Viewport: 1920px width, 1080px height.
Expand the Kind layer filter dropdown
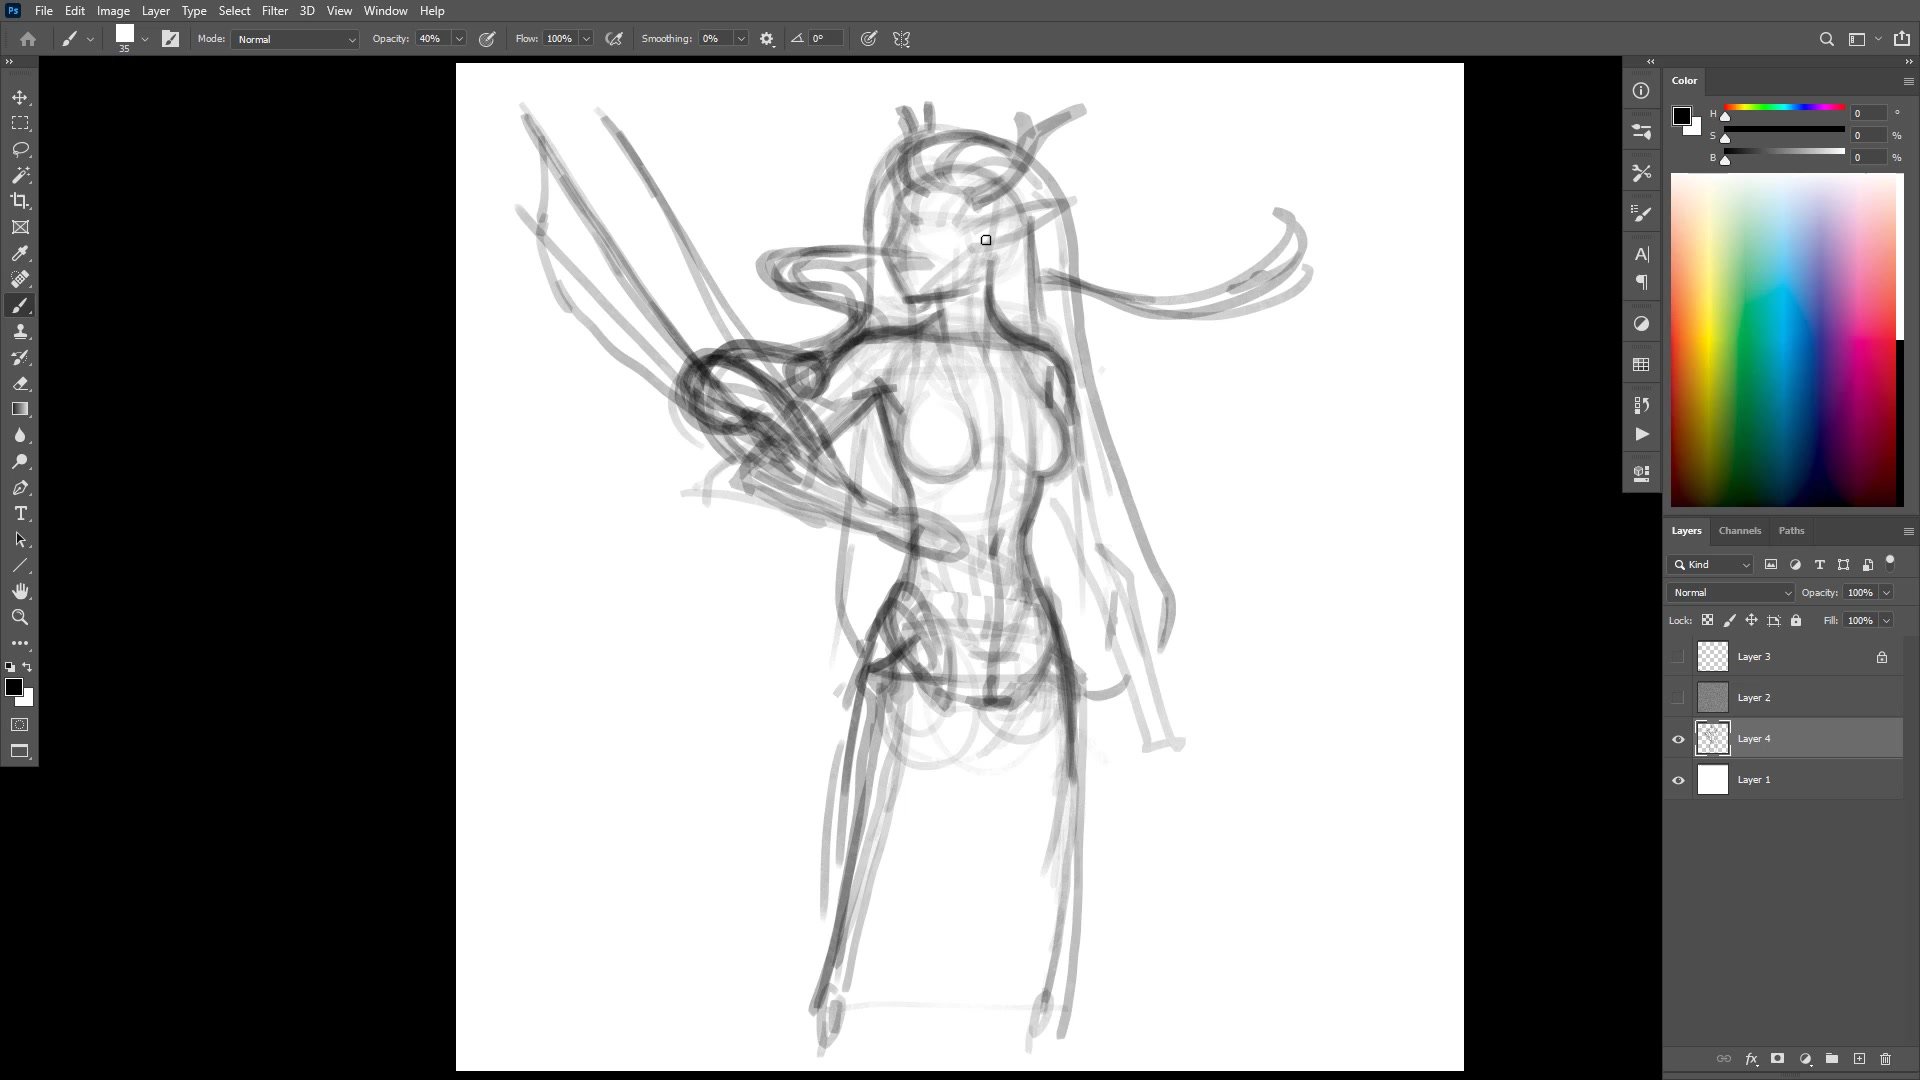coord(1710,565)
